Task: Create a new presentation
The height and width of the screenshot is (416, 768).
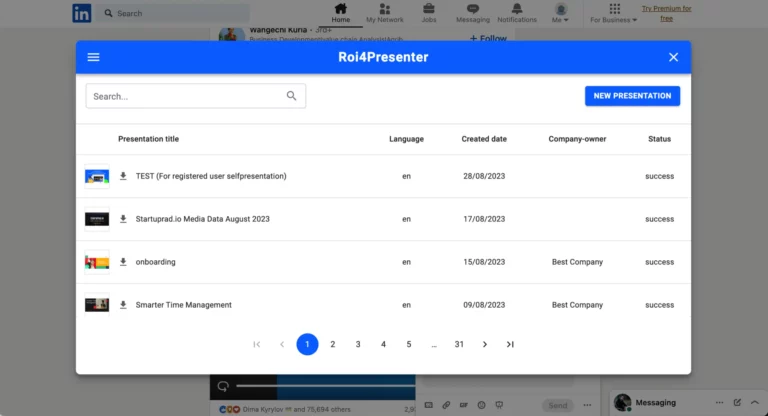Action: pos(632,96)
